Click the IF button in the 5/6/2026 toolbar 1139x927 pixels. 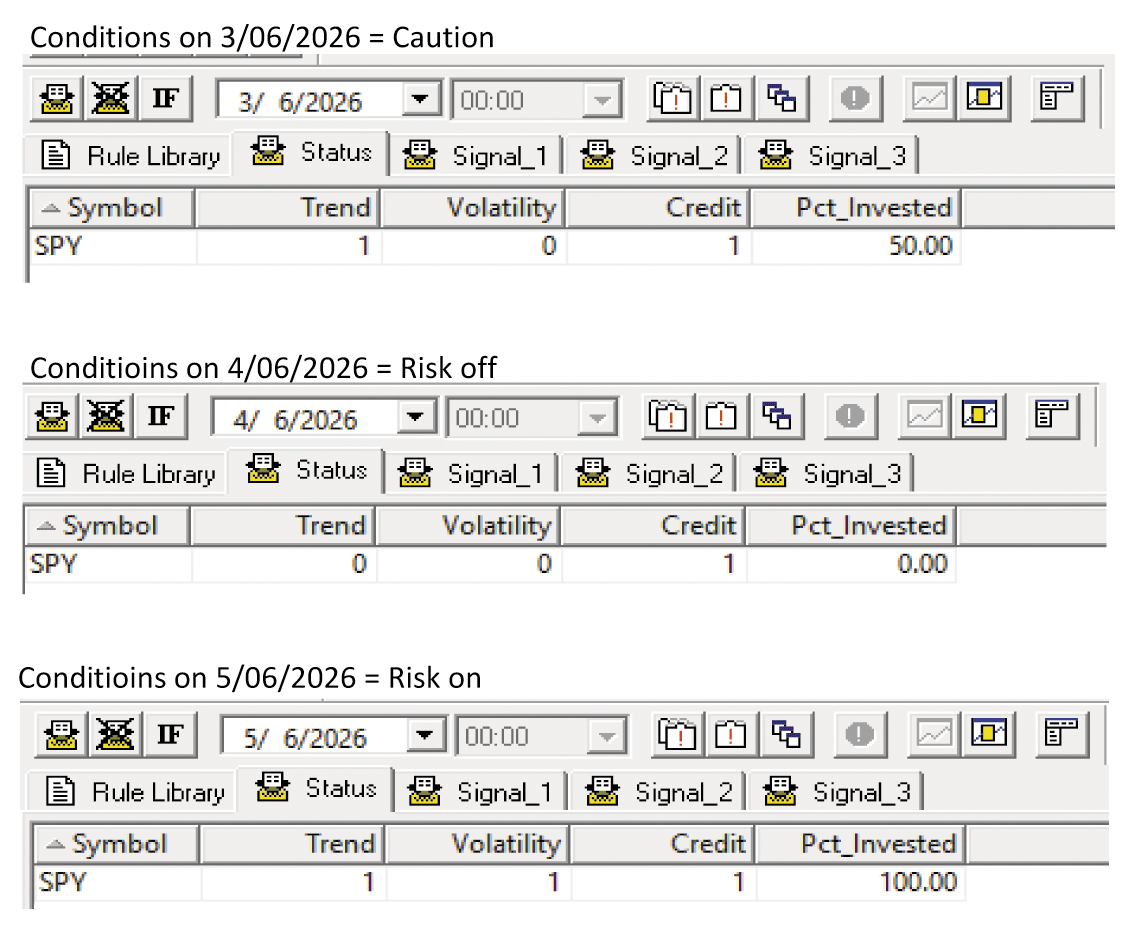(170, 734)
